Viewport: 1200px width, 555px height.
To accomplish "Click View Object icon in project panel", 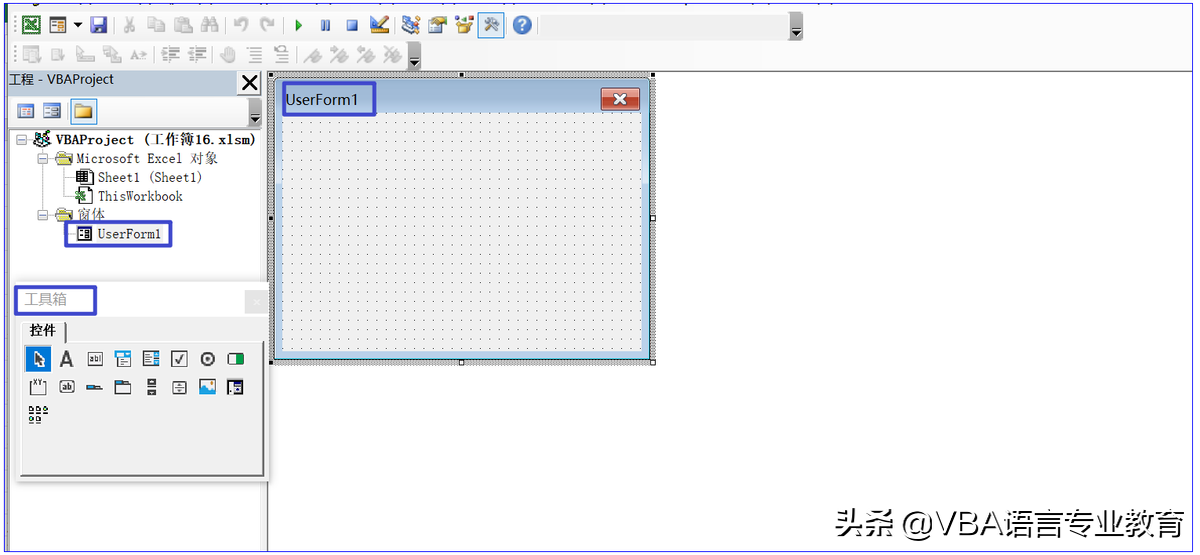I will pyautogui.click(x=52, y=111).
